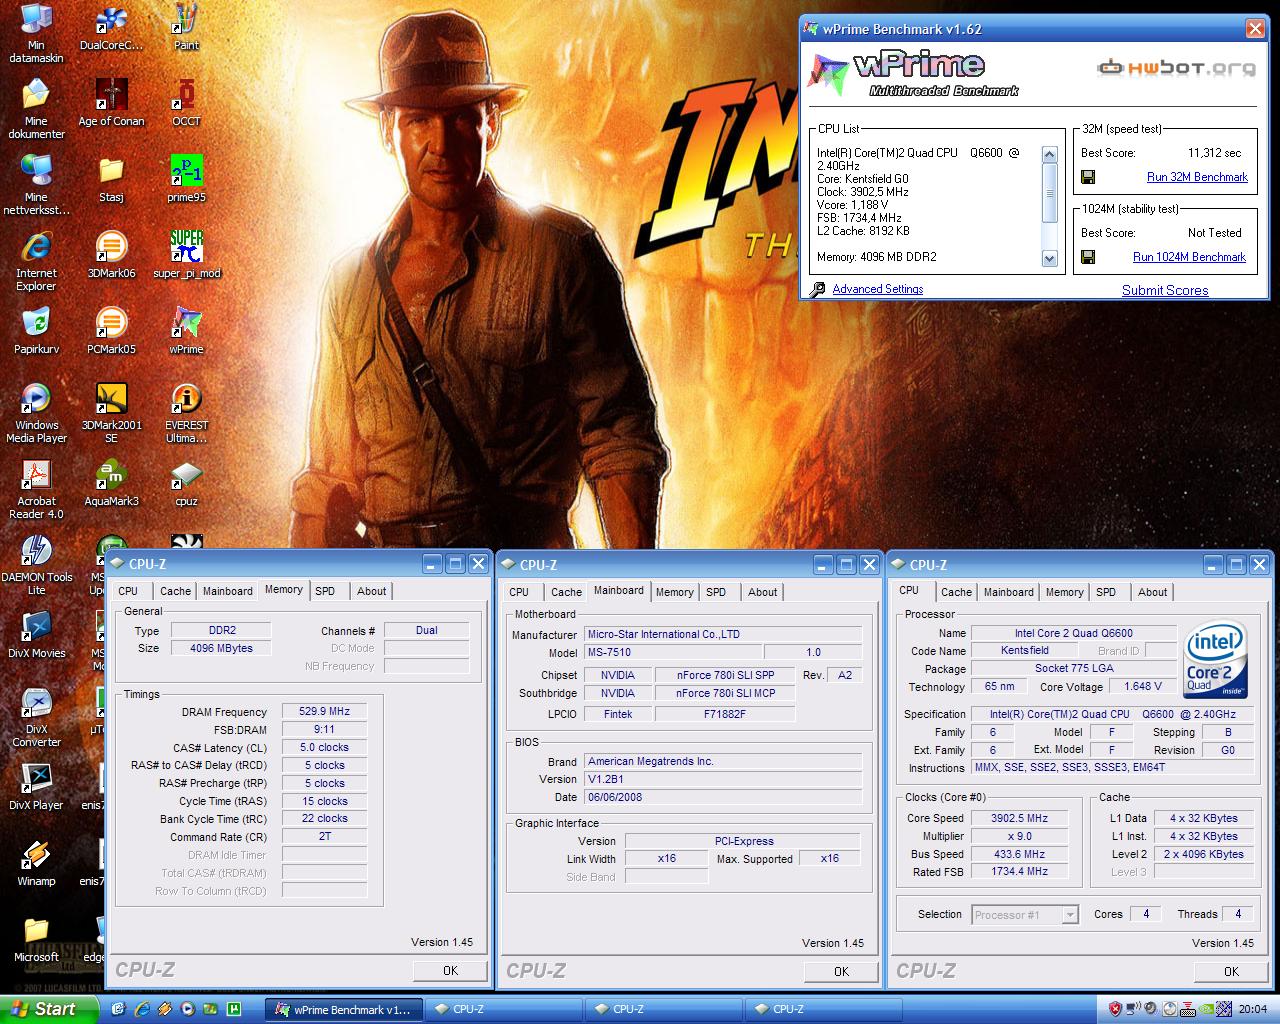The height and width of the screenshot is (1024, 1280).
Task: Launch EVEREST Ultimate shortcut
Action: (x=186, y=413)
